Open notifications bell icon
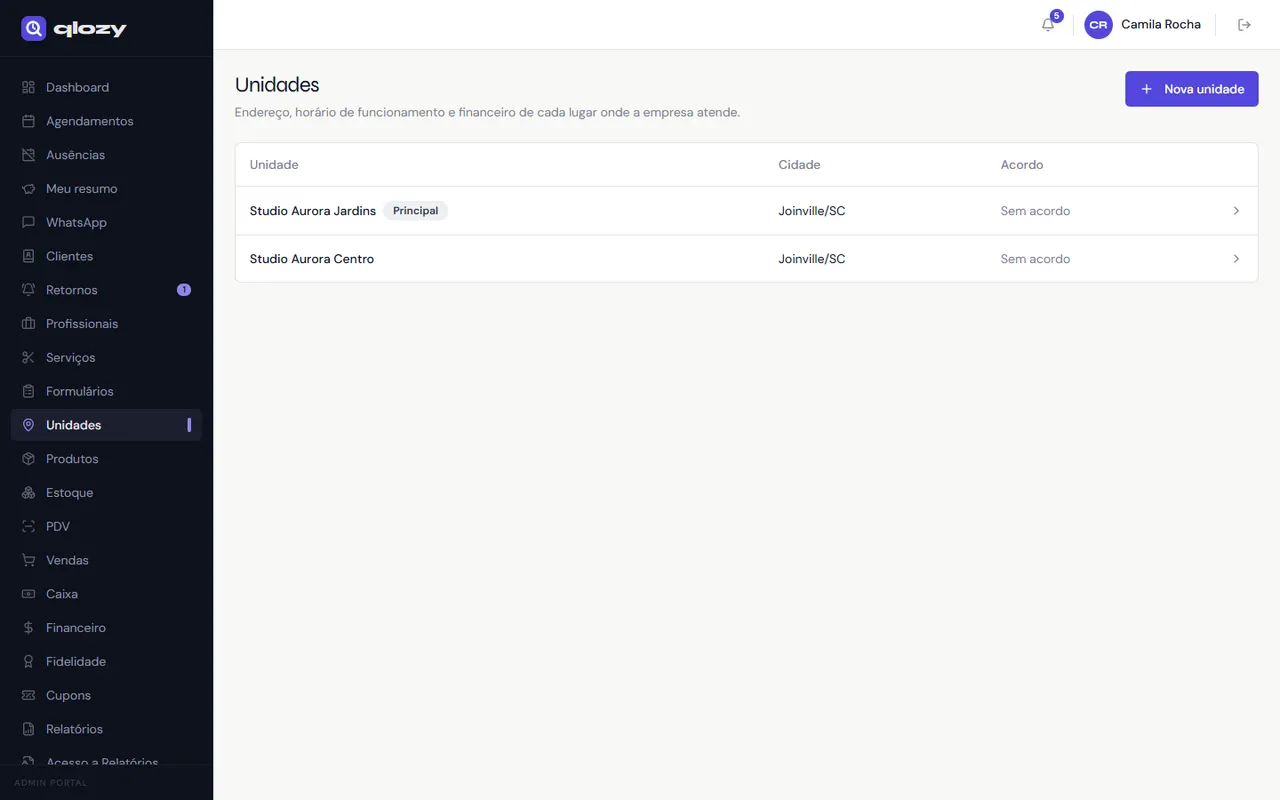This screenshot has height=800, width=1280. click(x=1048, y=25)
